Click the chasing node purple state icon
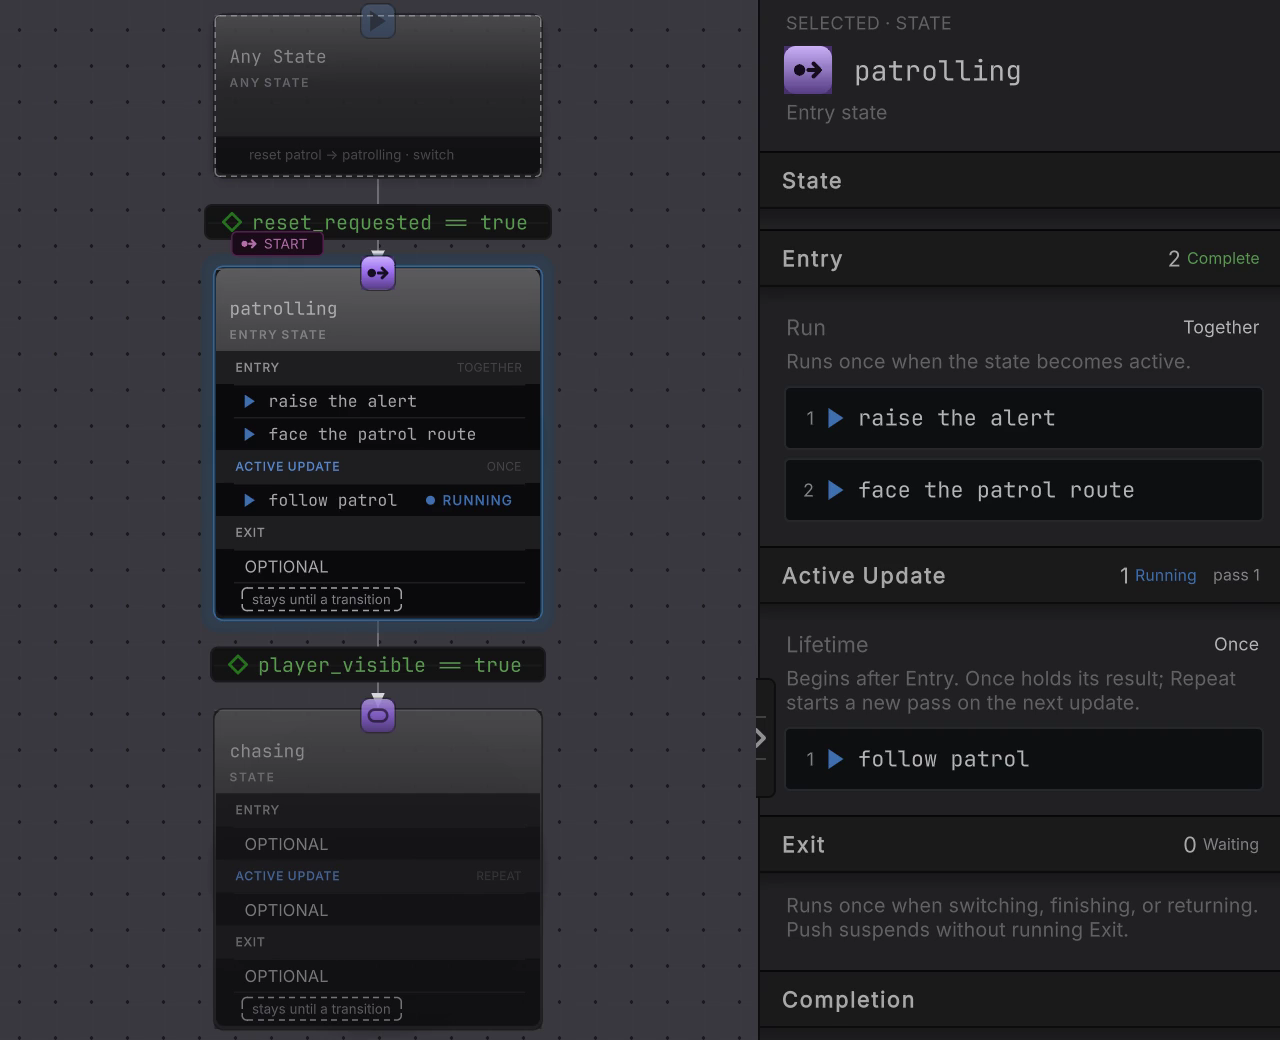This screenshot has width=1280, height=1040. point(378,715)
